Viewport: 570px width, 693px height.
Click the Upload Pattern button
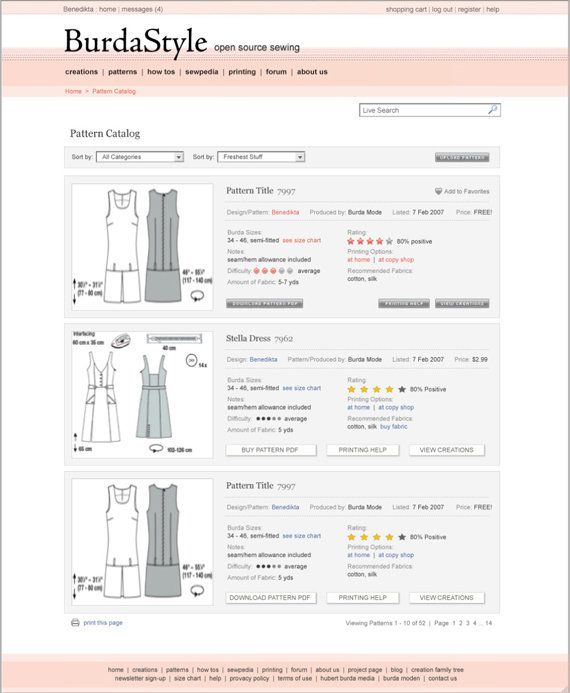click(462, 157)
